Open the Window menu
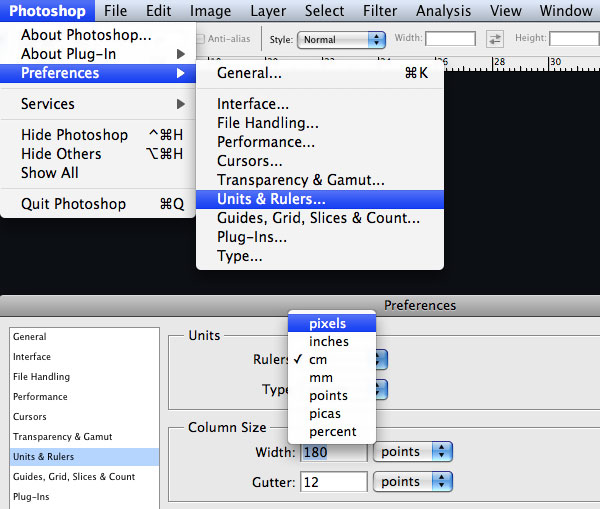Viewport: 600px width, 509px height. (566, 11)
